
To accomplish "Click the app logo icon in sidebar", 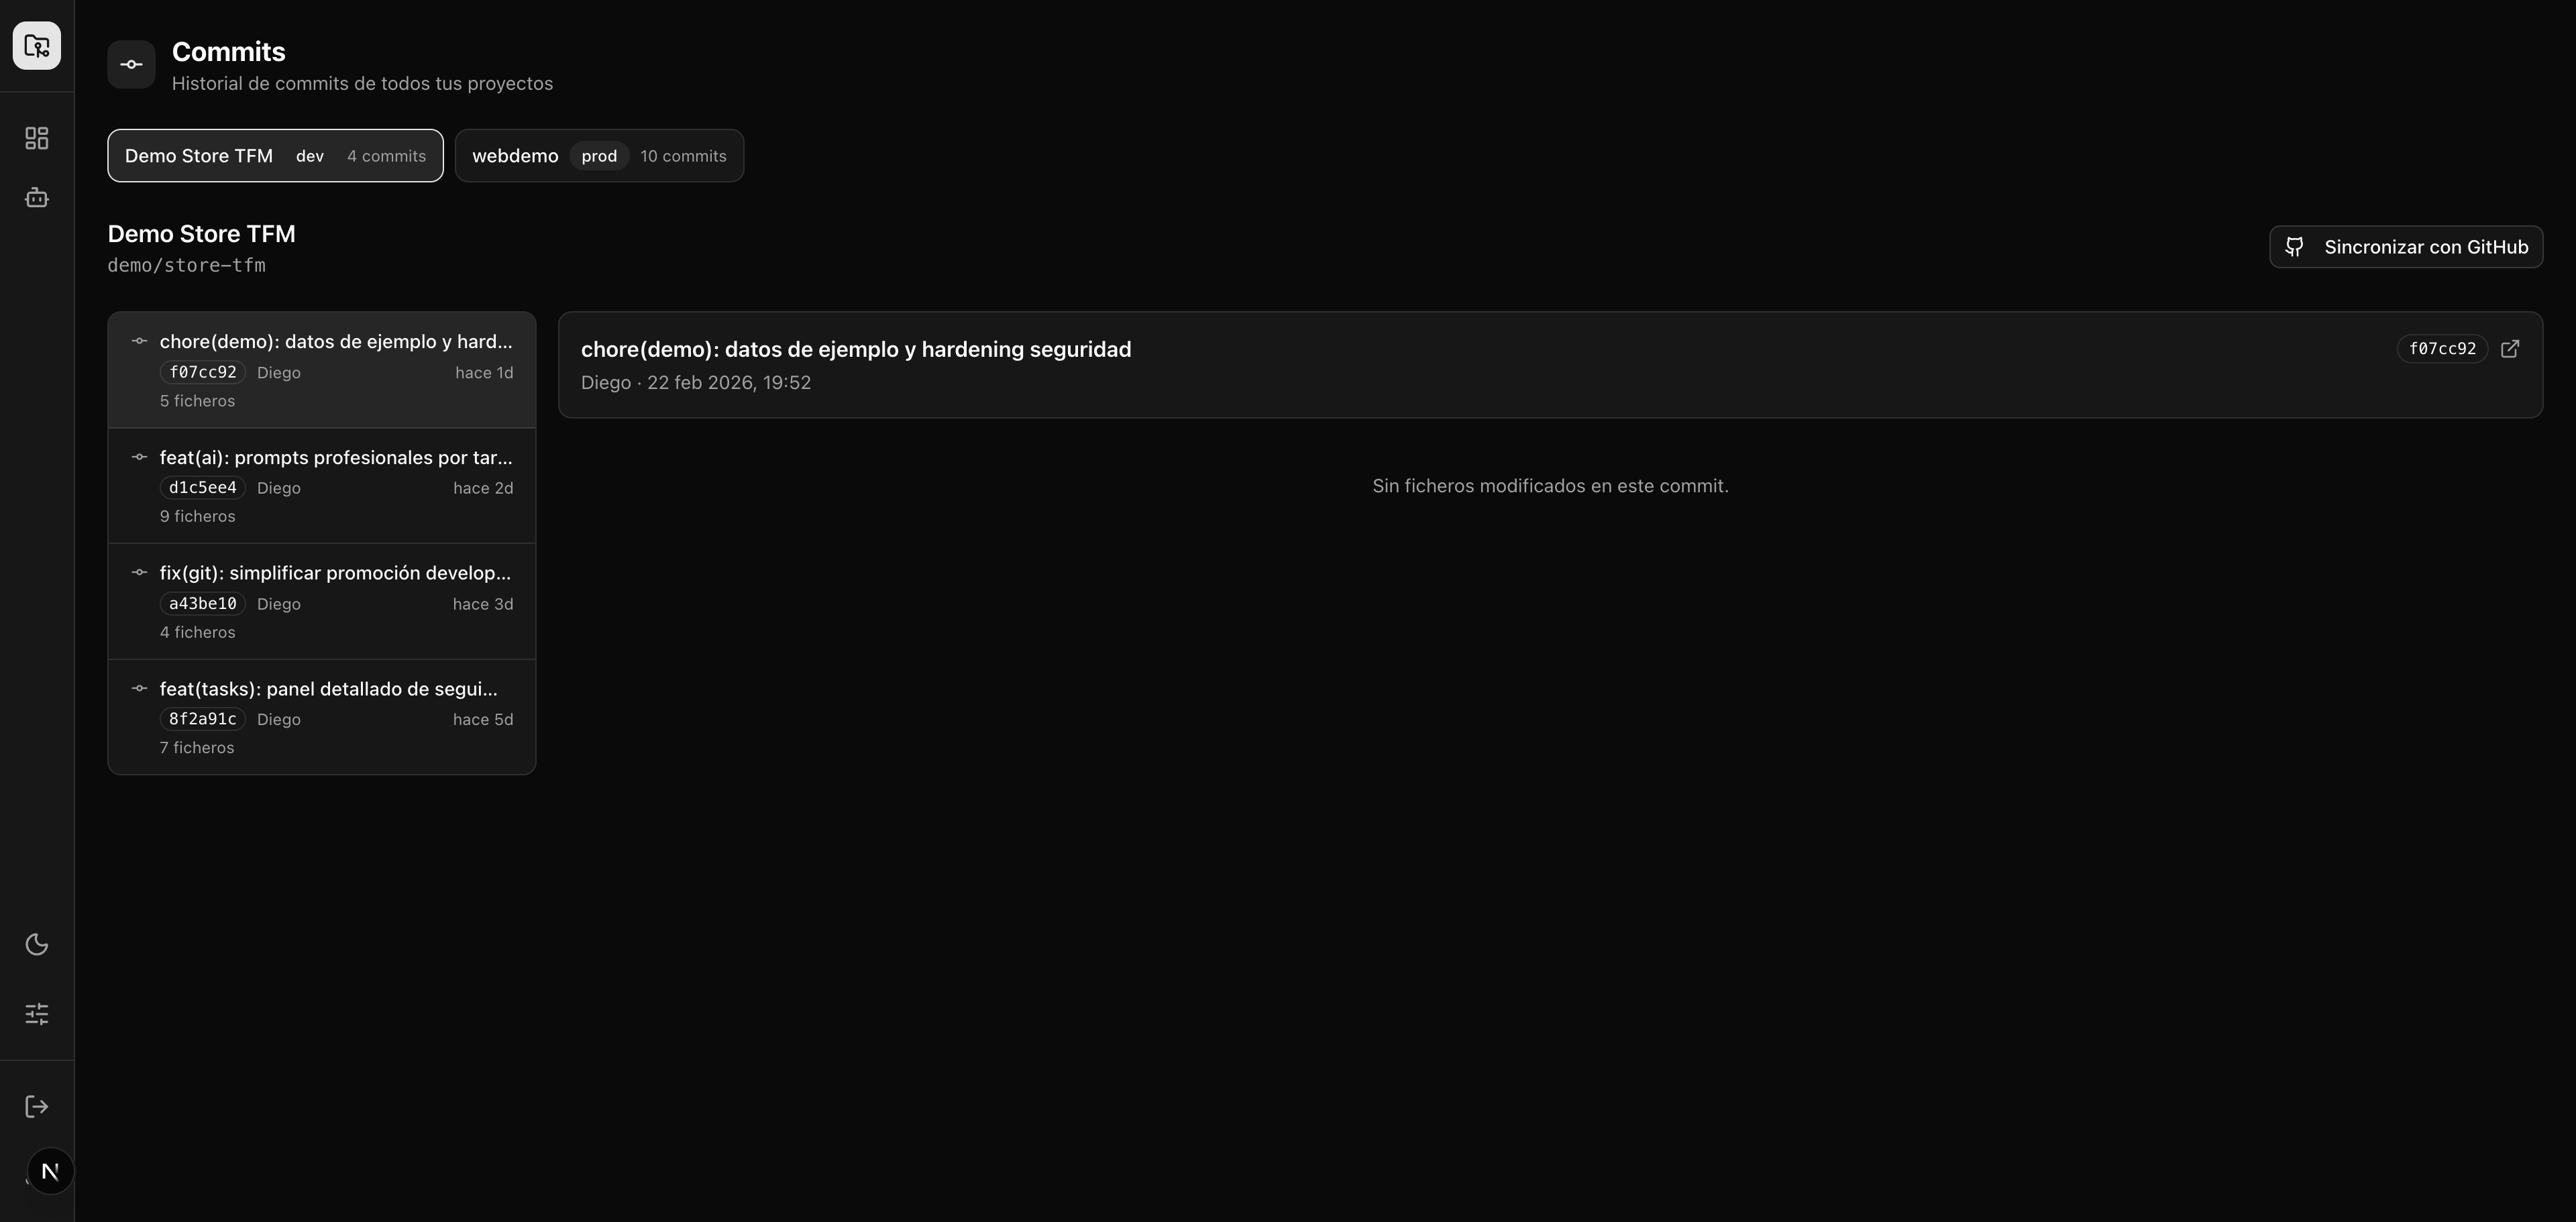I will [37, 46].
